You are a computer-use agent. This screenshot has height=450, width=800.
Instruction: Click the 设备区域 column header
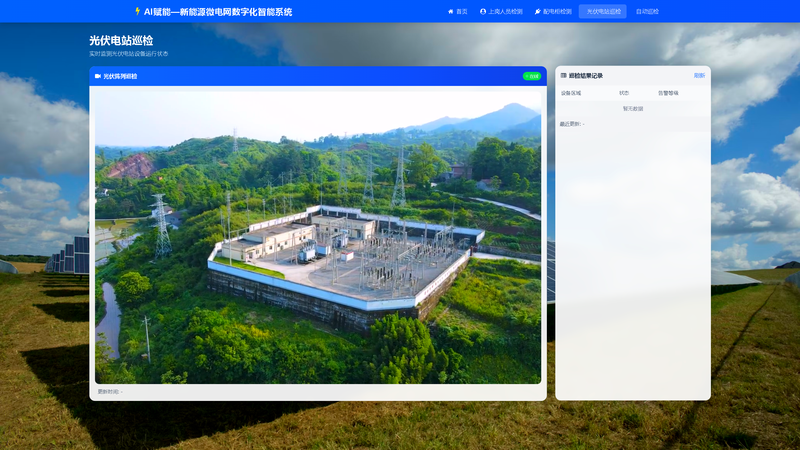(x=571, y=93)
